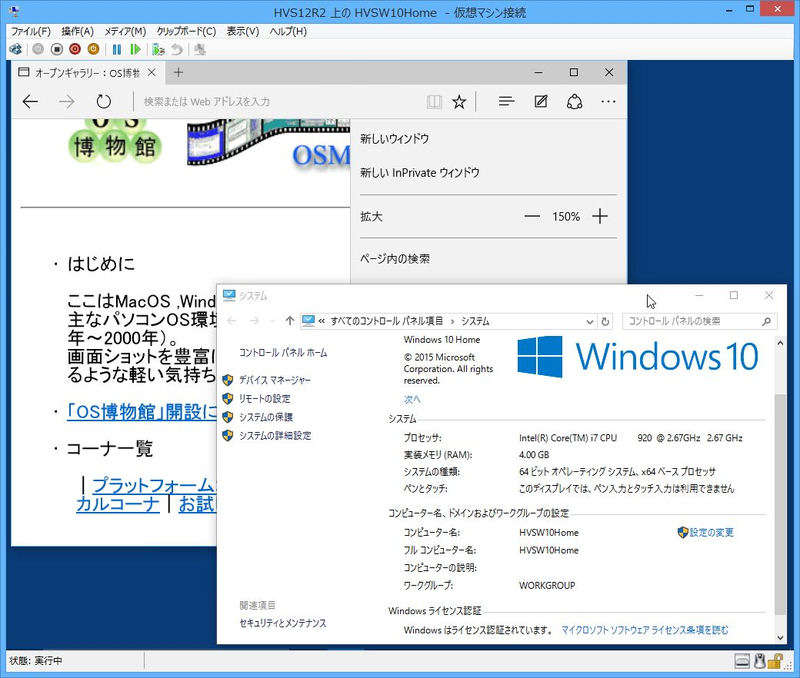Open デバイス マネージャー
800x678 pixels.
[274, 380]
